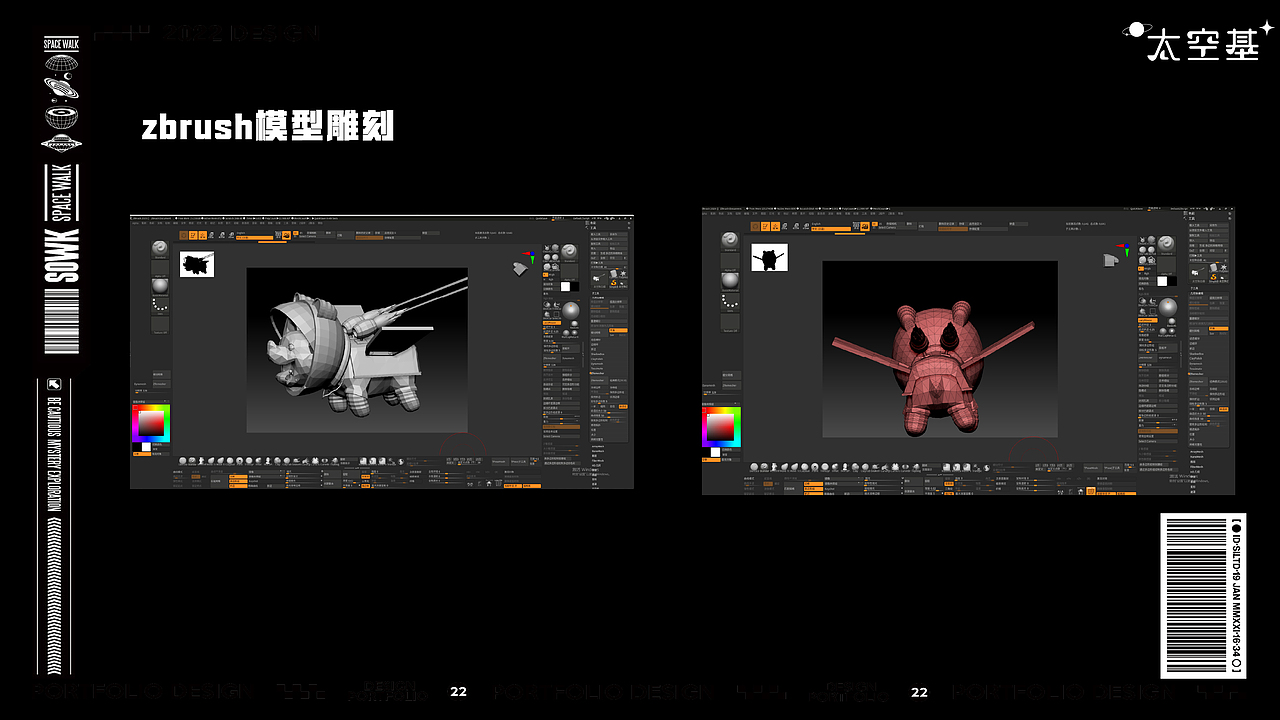Click camera head orientation icon in right ZBrush screenshot
The width and height of the screenshot is (1280, 720).
coord(1111,261)
